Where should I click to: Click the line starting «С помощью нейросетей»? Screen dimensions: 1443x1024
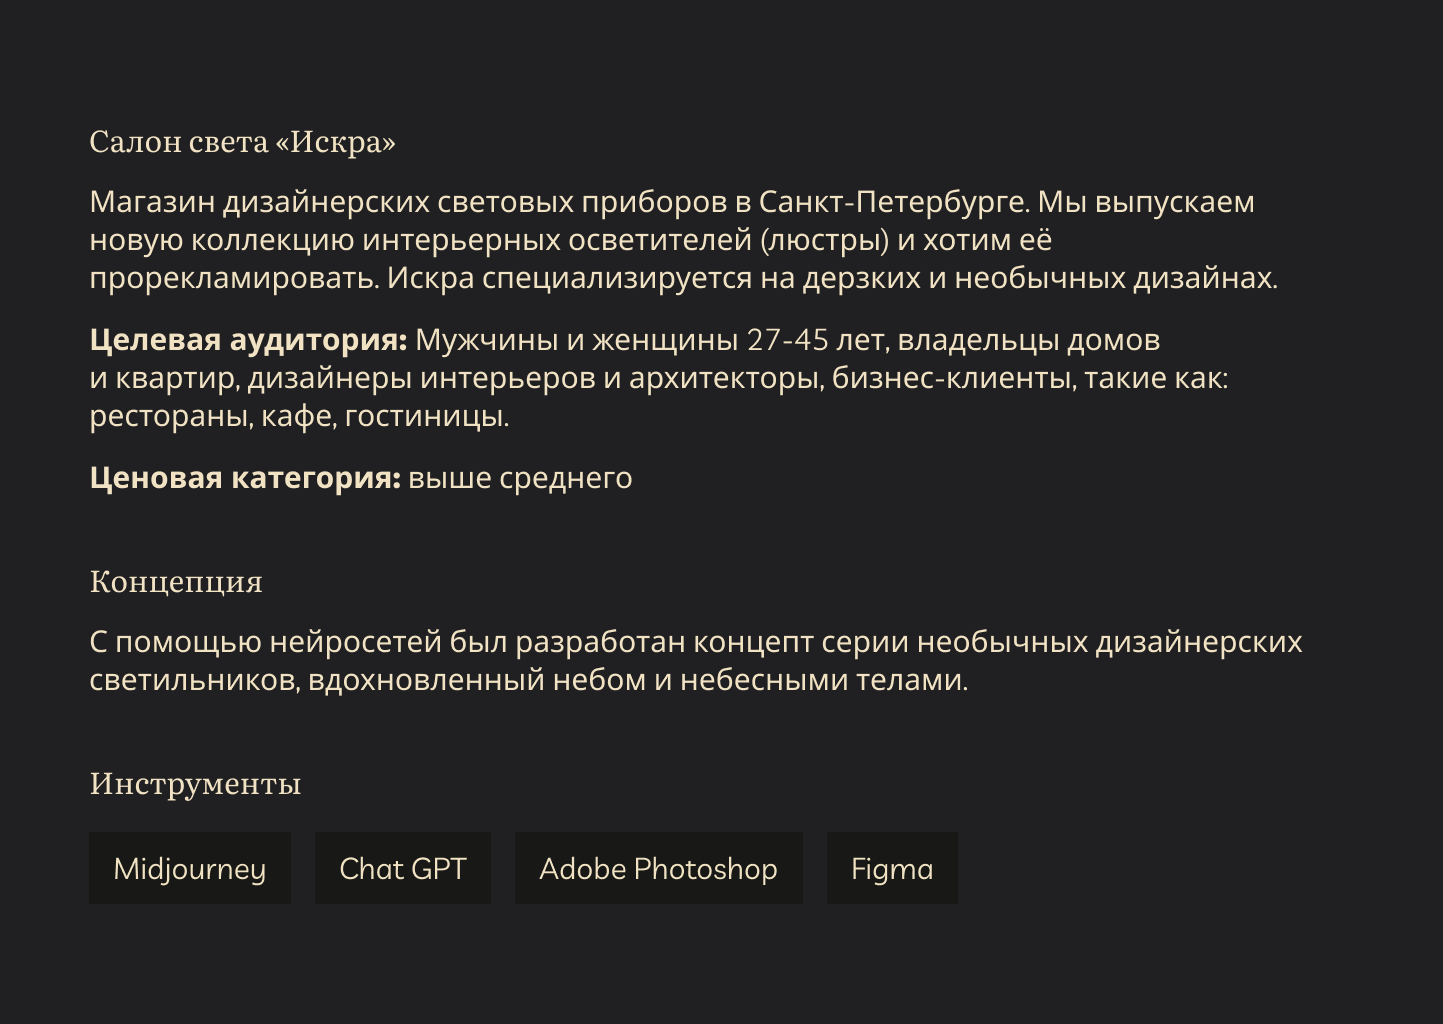[695, 642]
